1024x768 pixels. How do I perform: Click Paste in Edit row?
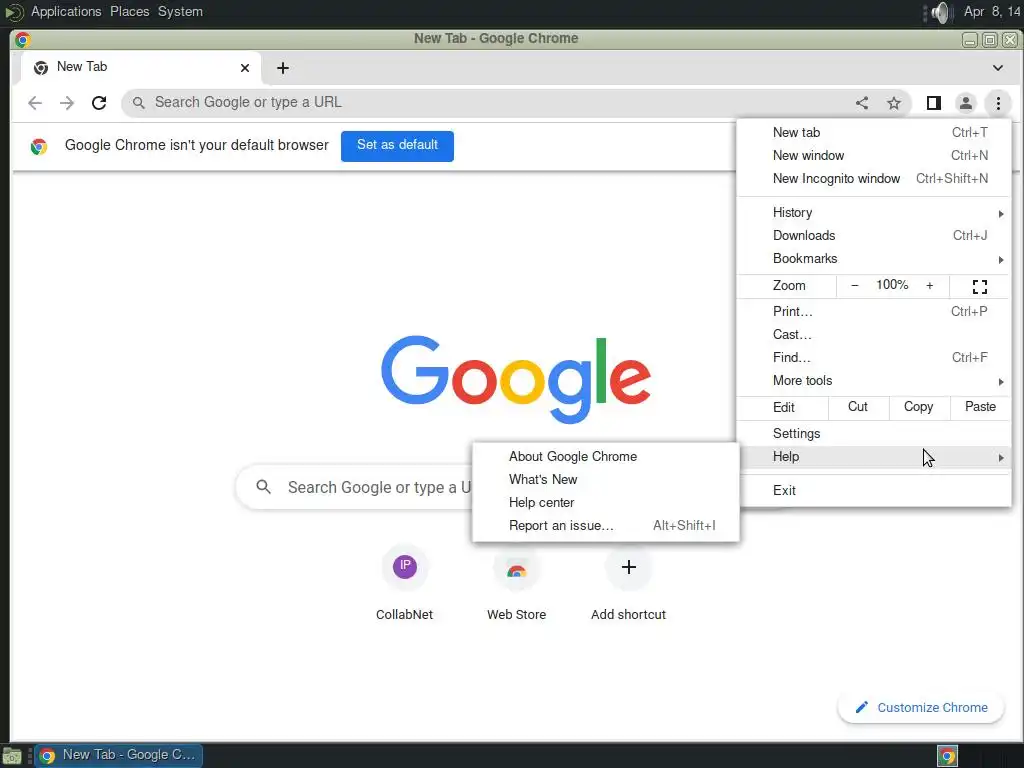point(980,407)
